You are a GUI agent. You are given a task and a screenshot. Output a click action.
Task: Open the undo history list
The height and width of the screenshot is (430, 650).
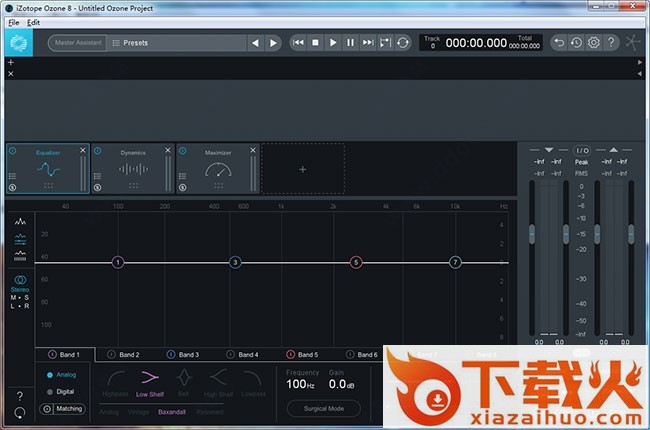(576, 43)
